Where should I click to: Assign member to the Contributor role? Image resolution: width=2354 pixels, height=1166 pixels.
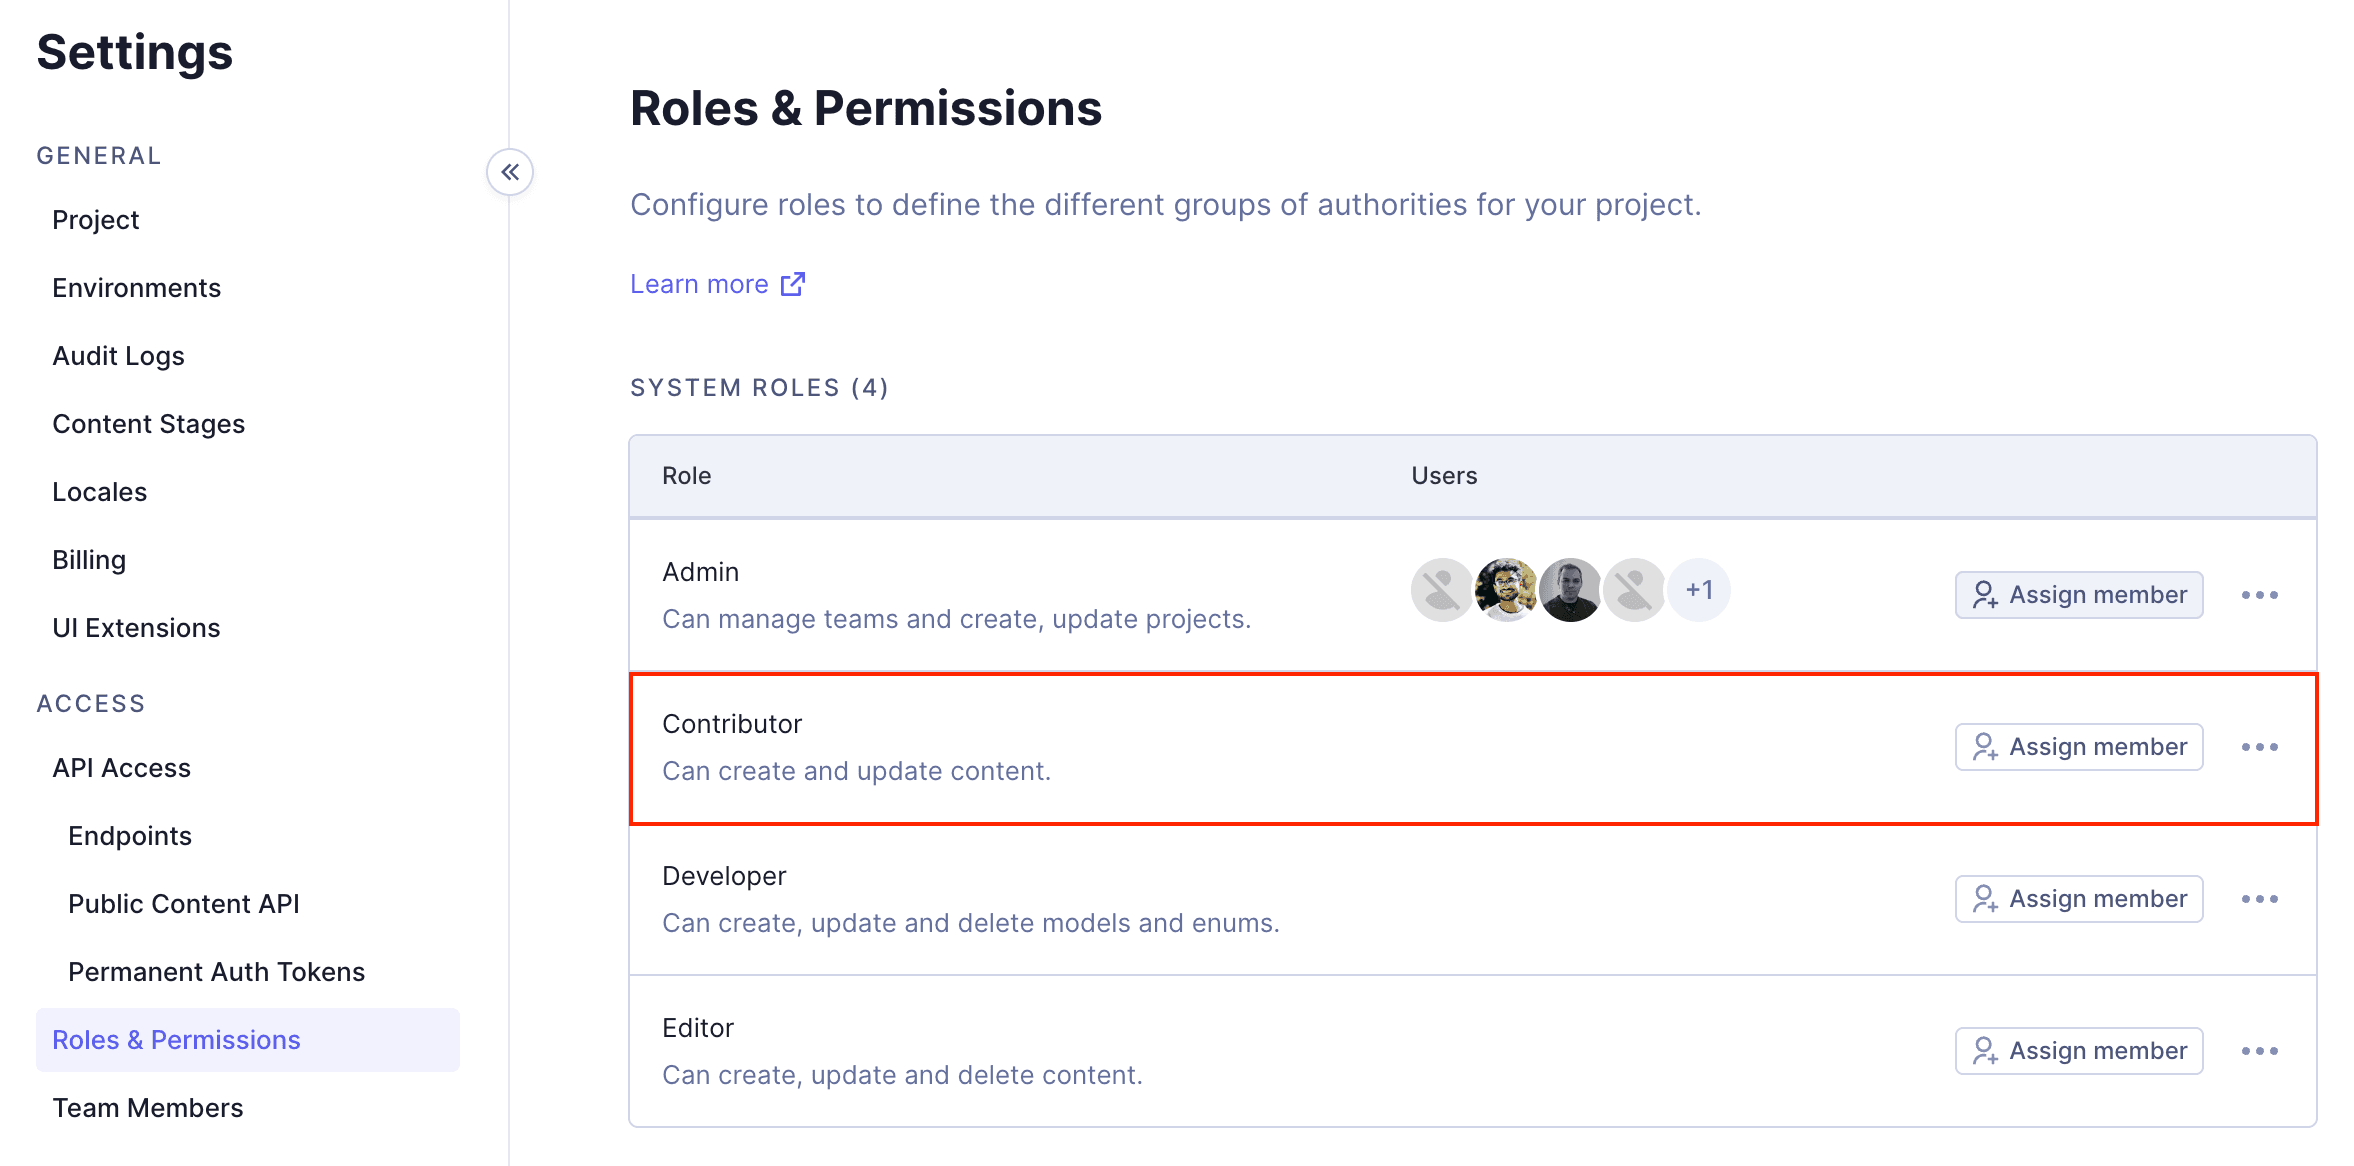2079,747
